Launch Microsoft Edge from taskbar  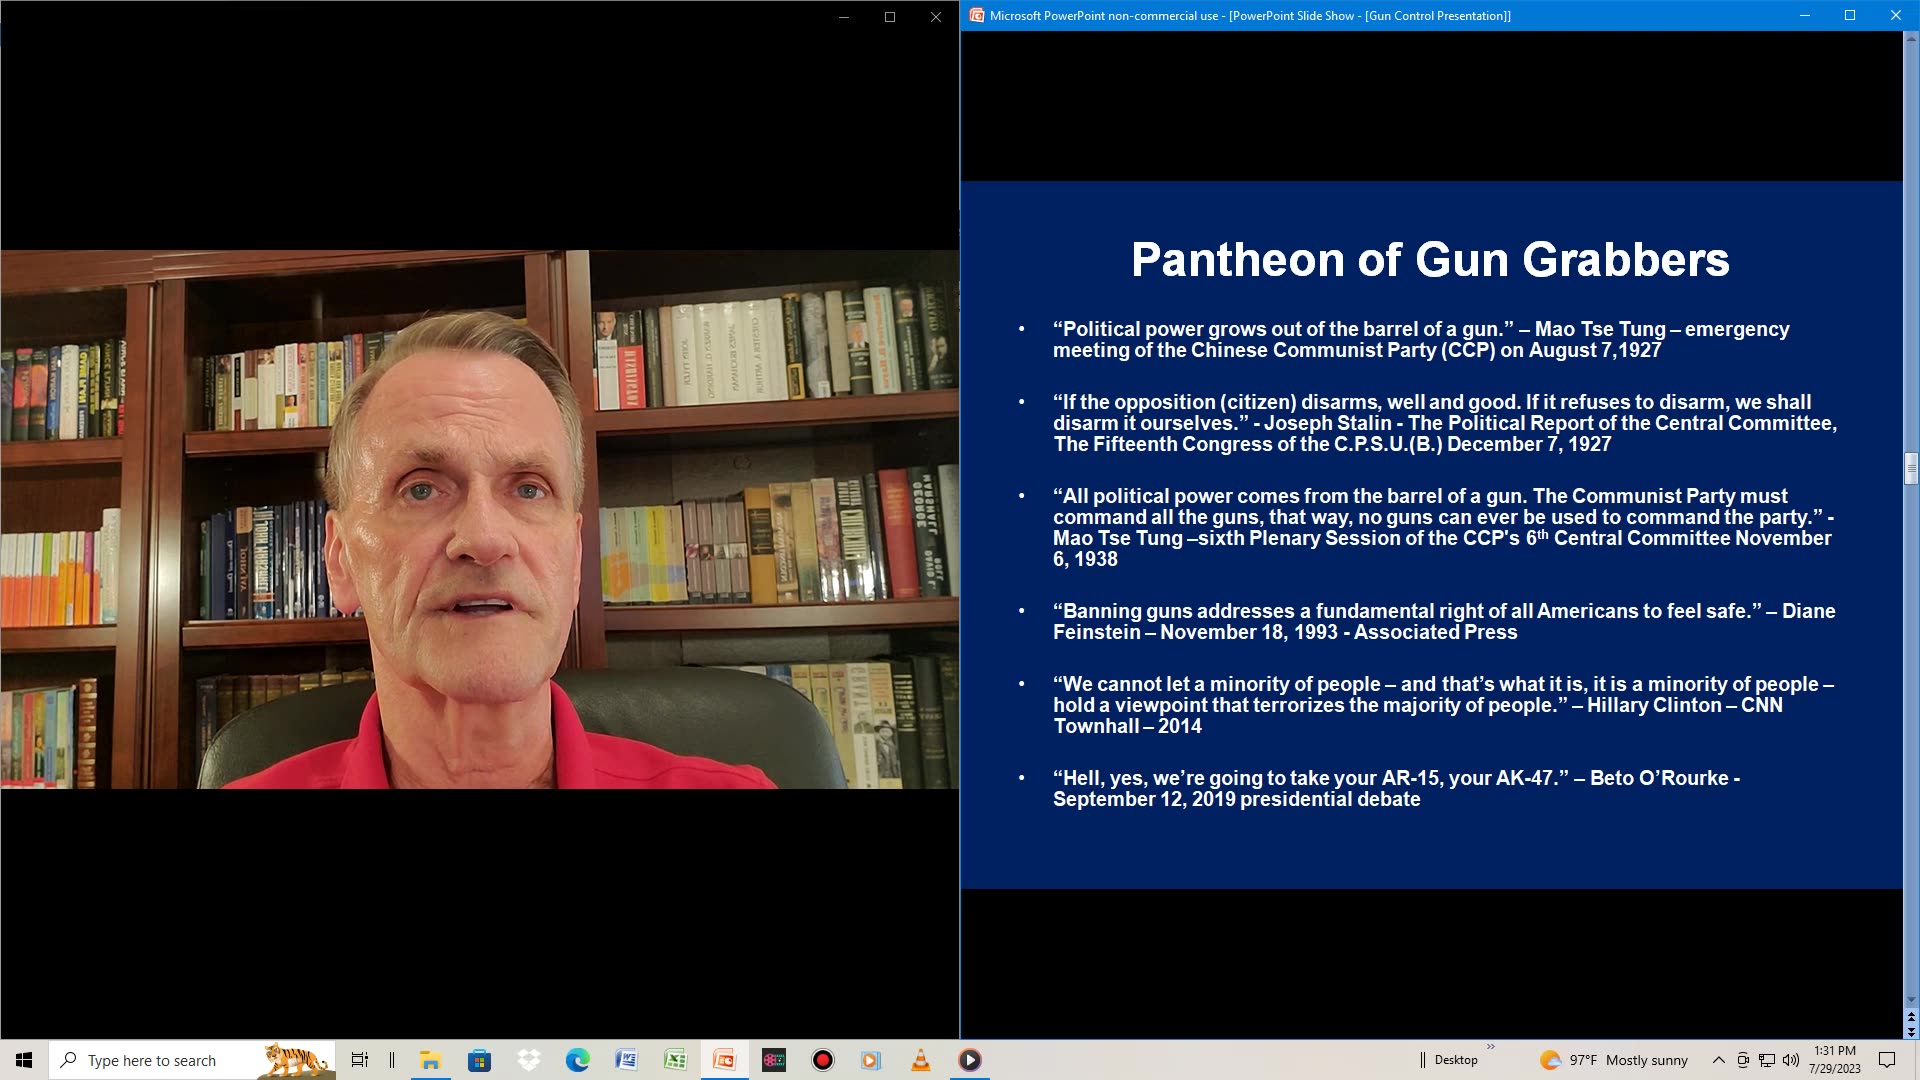point(578,1060)
